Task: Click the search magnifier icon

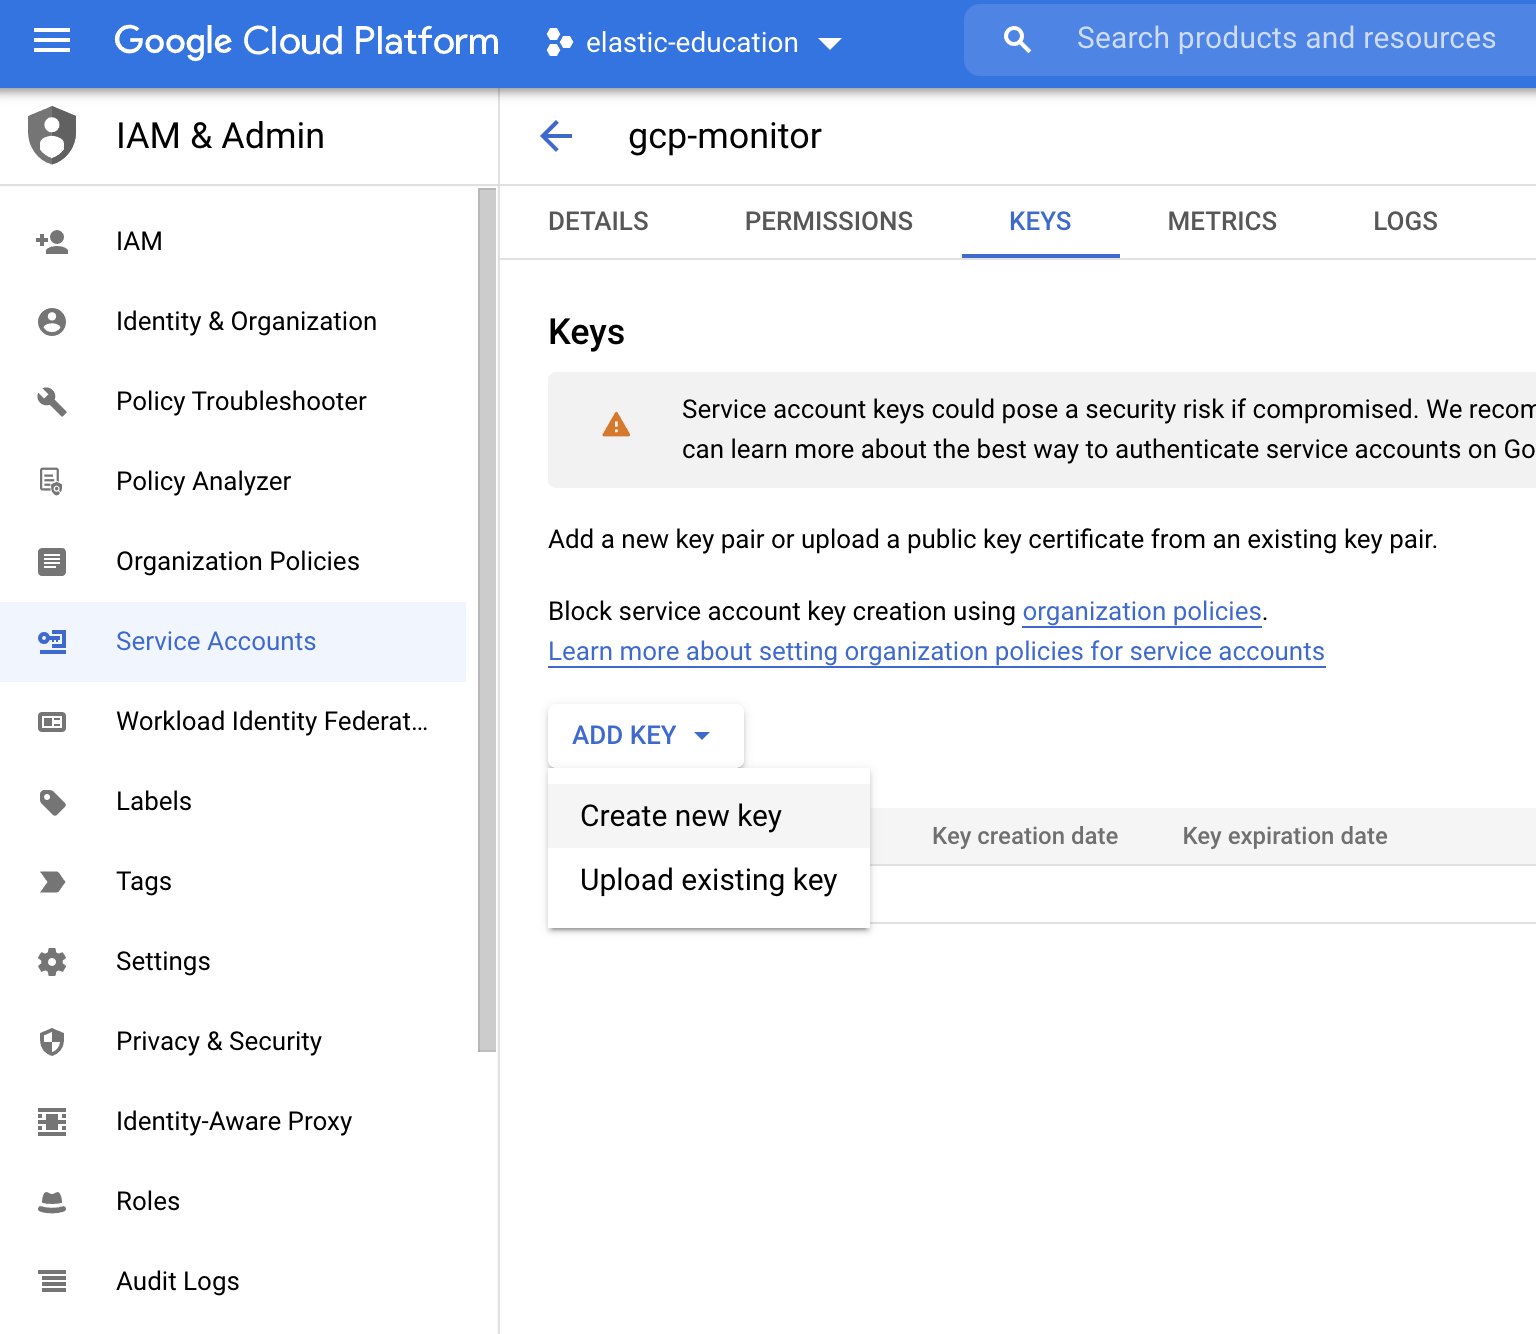Action: 1016,39
